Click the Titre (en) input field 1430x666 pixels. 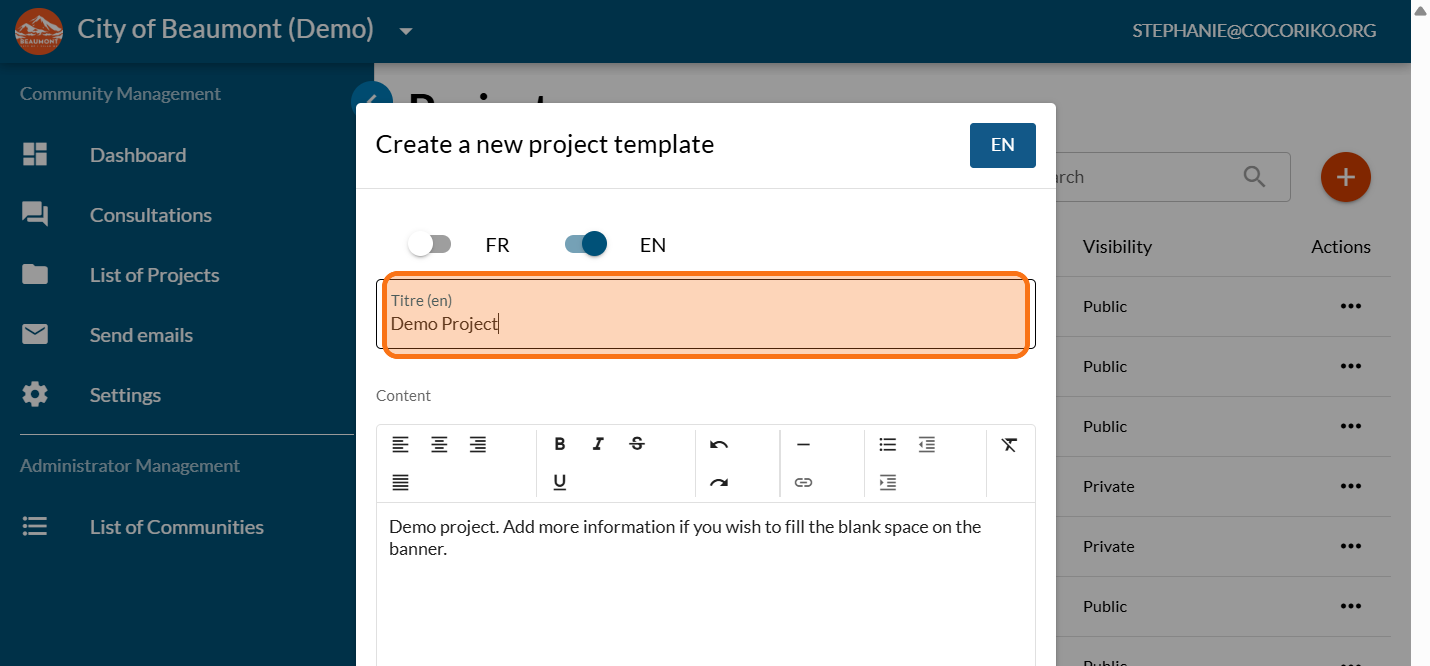(x=705, y=323)
